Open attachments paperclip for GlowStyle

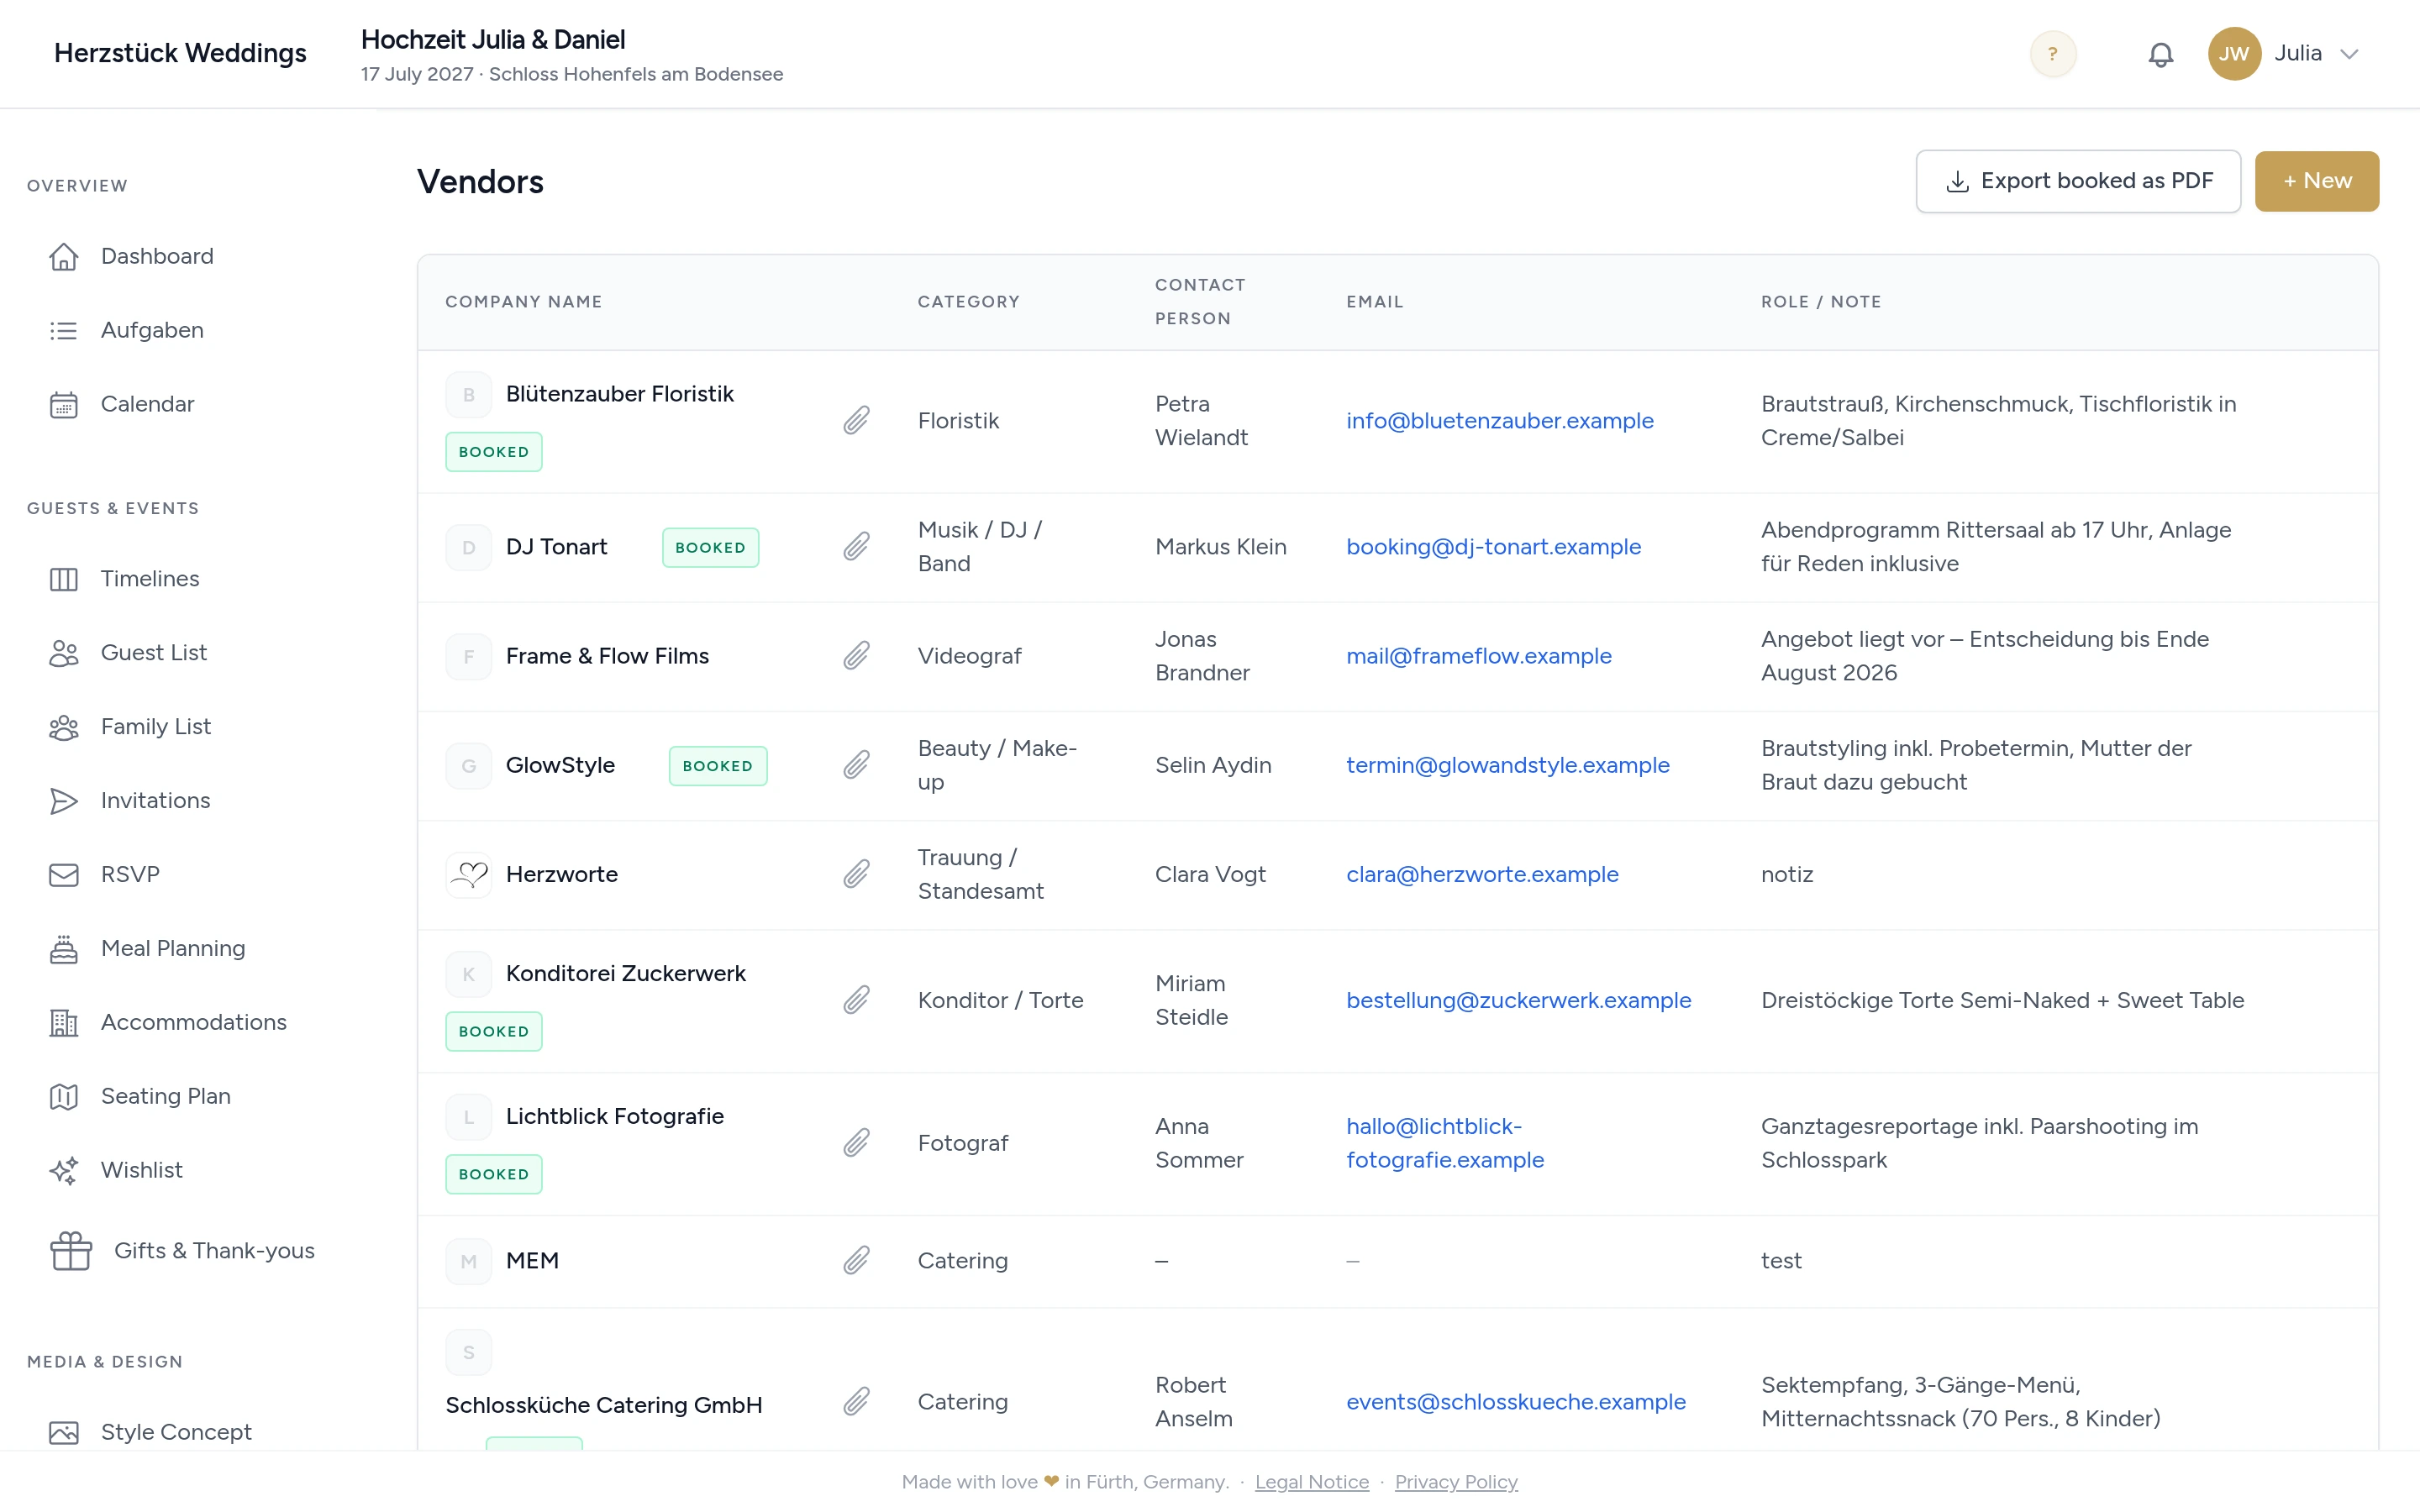point(856,765)
